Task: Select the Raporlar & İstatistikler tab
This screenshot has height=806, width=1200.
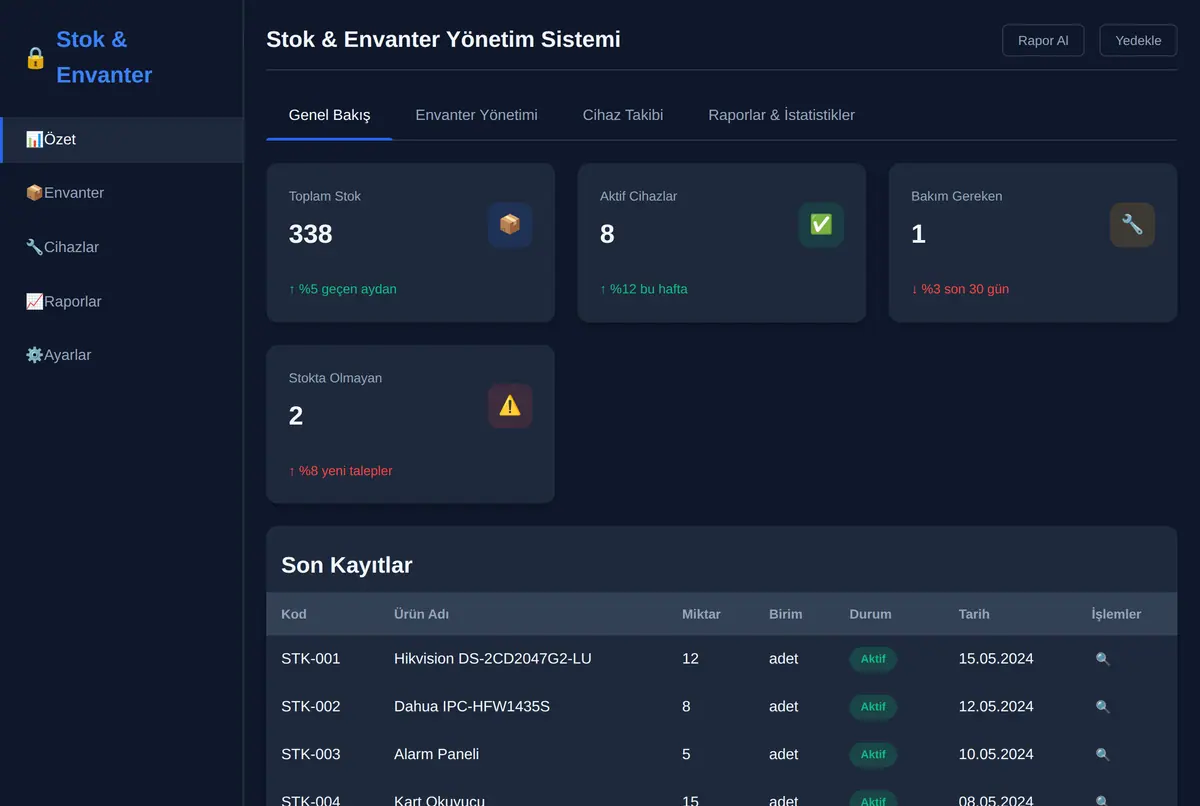Action: [x=781, y=115]
